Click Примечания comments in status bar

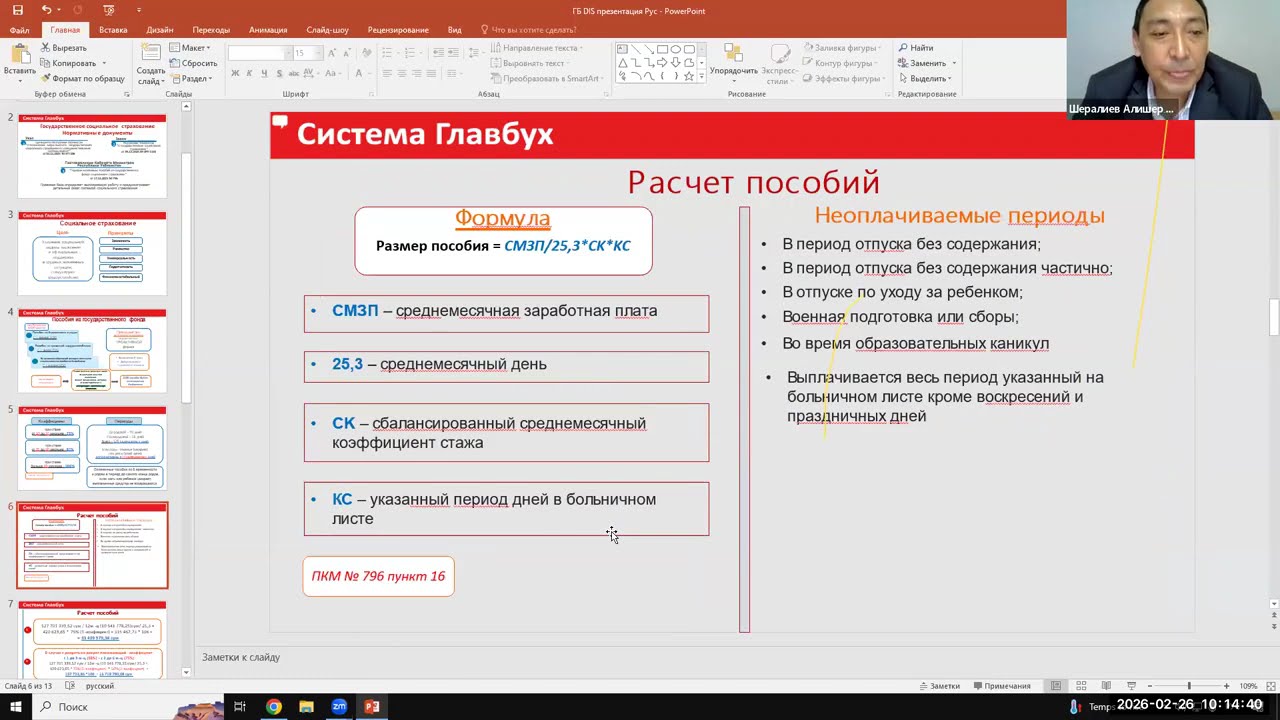coord(1001,686)
